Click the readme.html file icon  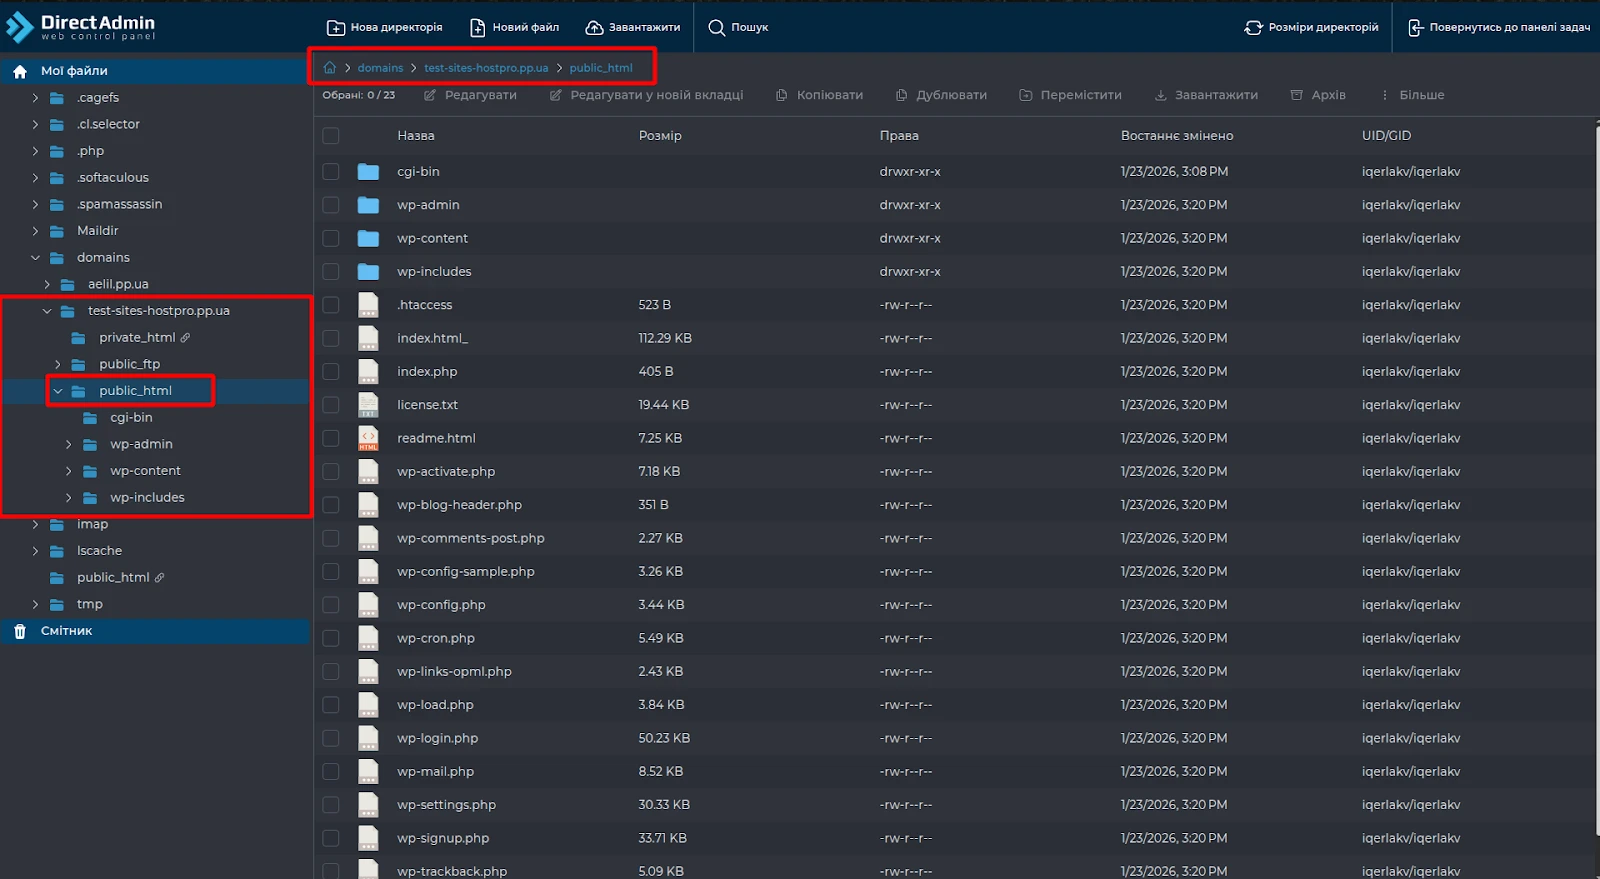point(368,438)
